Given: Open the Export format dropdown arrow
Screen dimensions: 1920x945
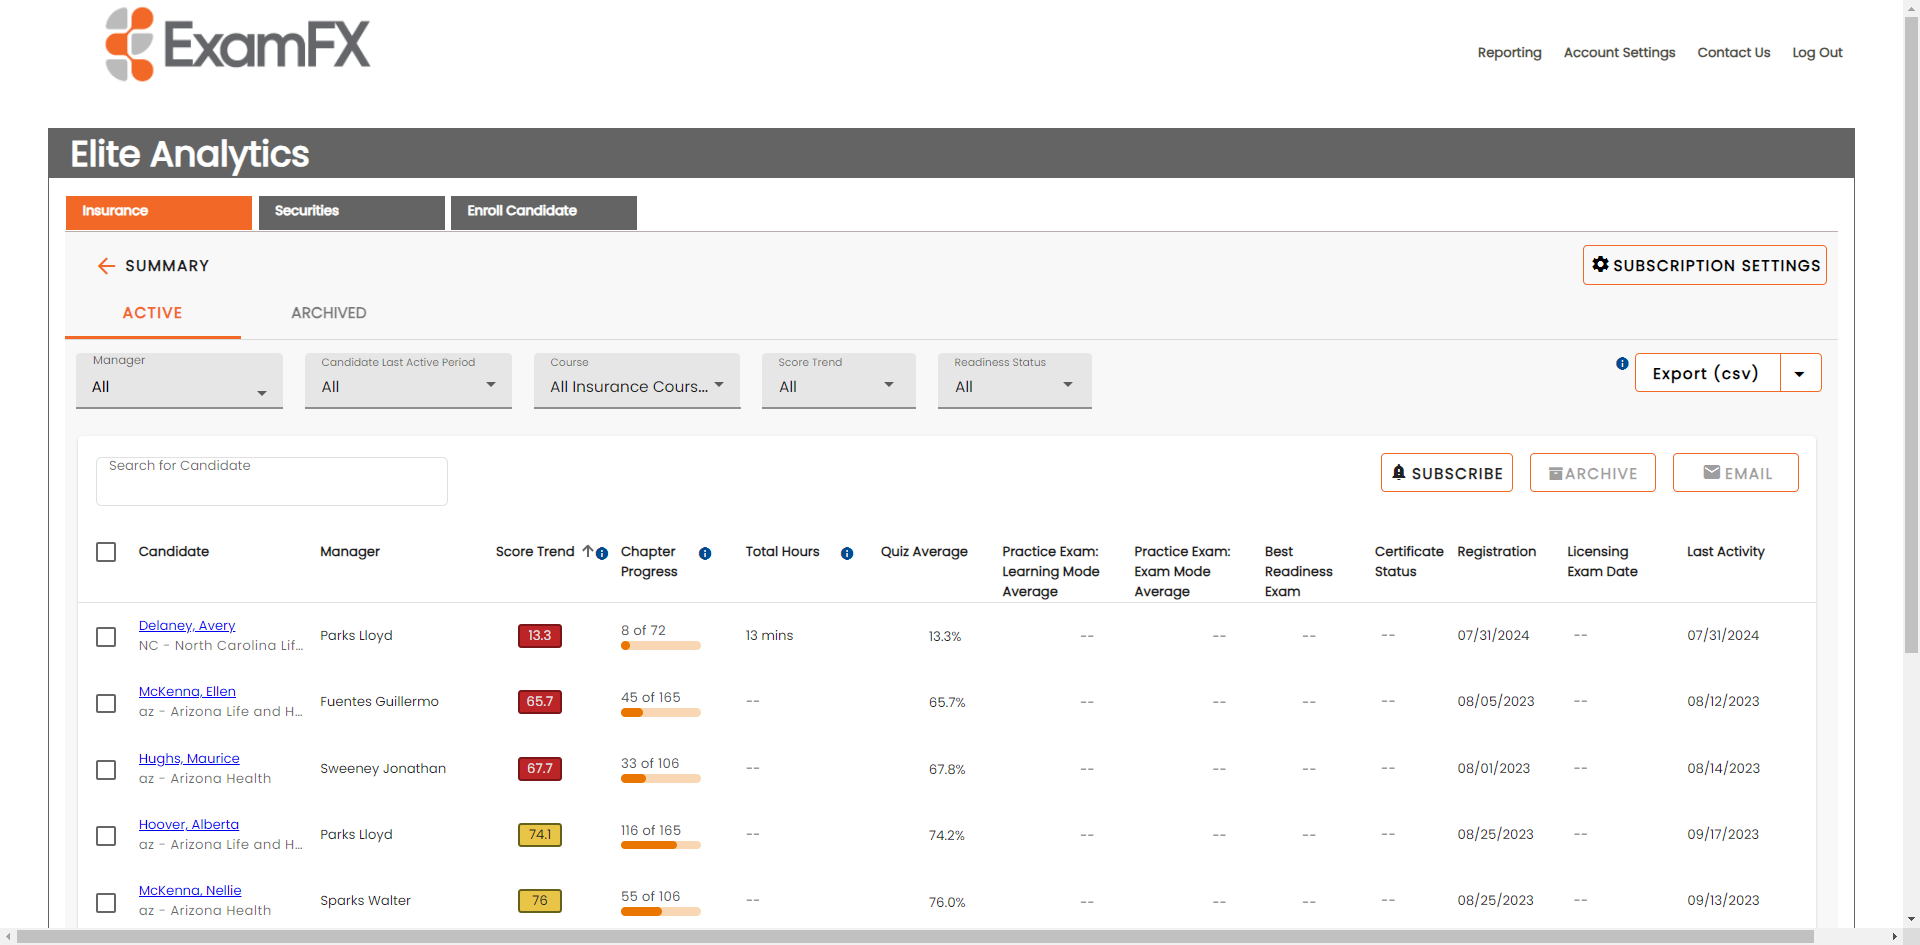Looking at the screenshot, I should 1800,373.
